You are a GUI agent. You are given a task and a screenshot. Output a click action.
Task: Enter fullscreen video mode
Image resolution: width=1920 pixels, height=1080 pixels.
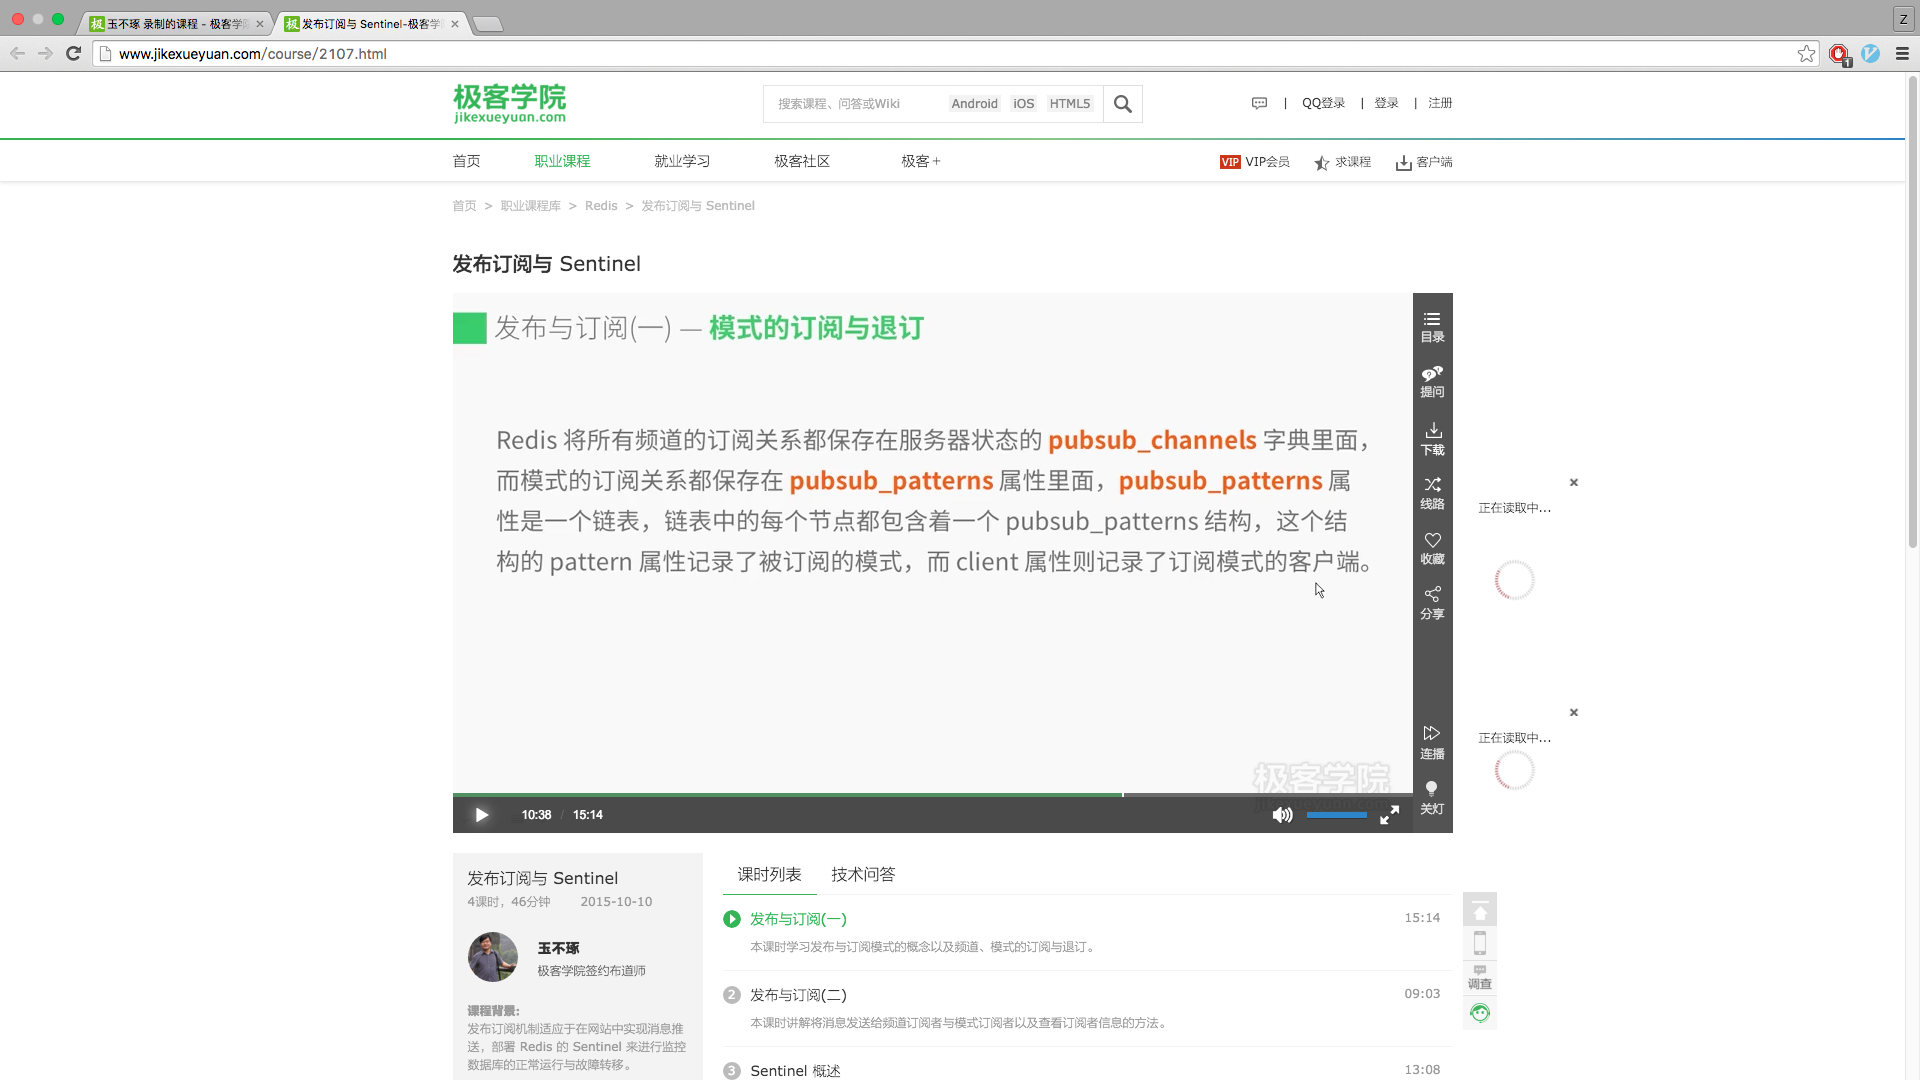click(x=1389, y=816)
